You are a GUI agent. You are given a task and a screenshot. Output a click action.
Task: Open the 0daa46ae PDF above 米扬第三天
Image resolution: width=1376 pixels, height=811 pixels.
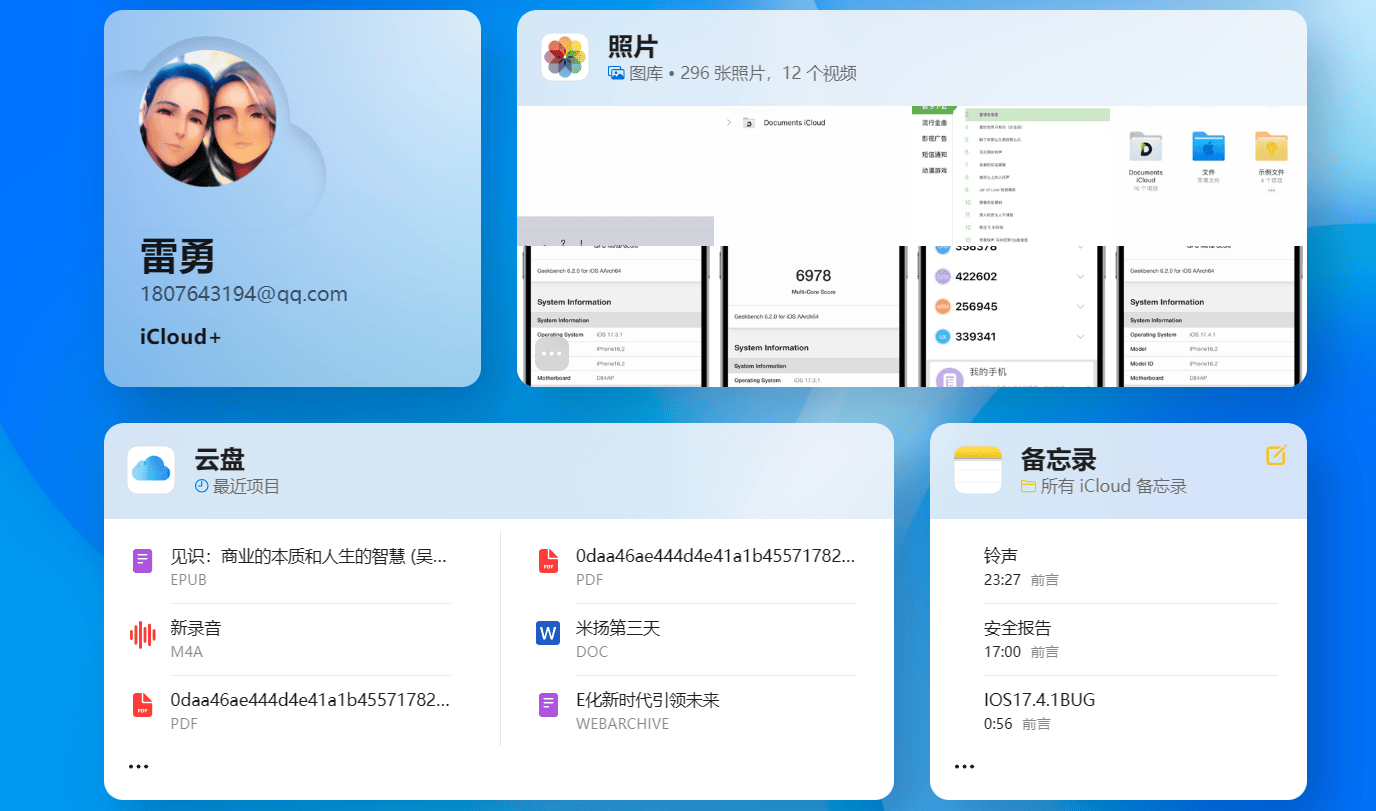coord(695,567)
